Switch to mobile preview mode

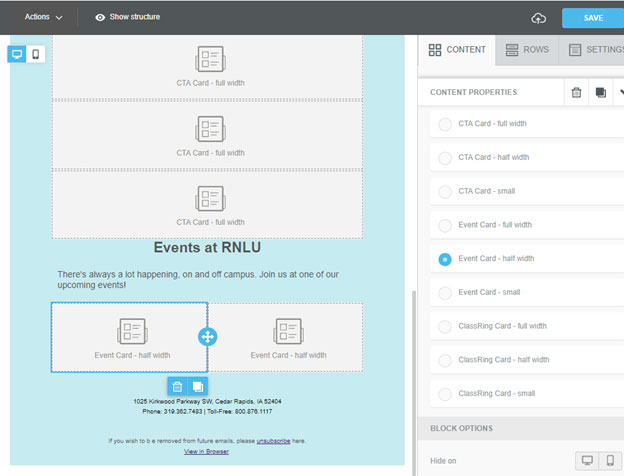click(x=36, y=54)
